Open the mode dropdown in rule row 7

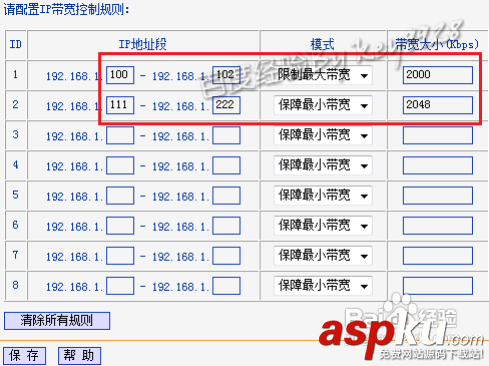323,255
